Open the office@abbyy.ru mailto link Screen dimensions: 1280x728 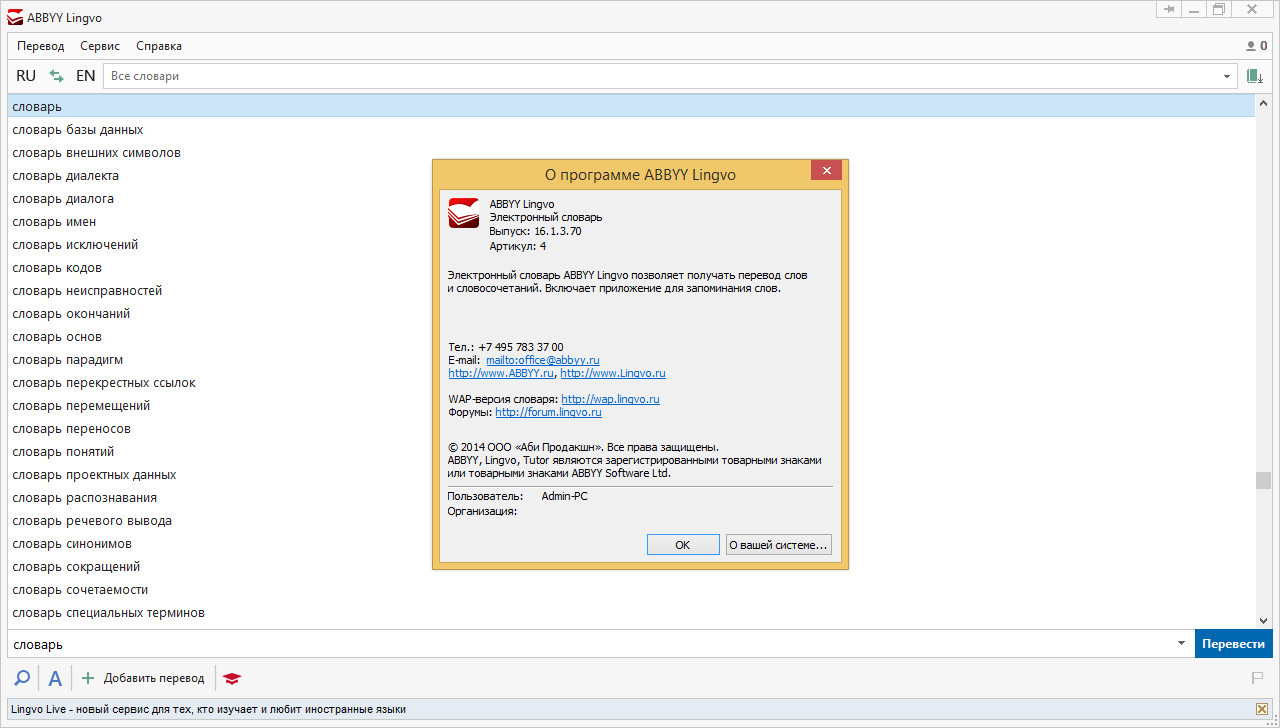543,360
